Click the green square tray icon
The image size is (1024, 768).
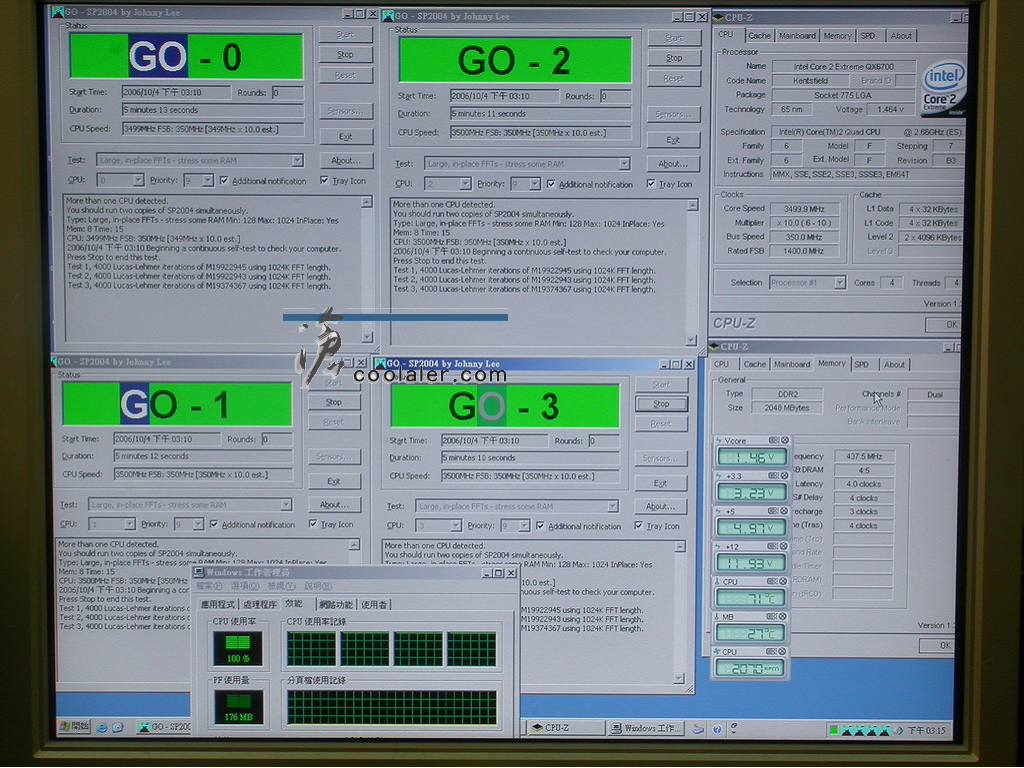point(833,730)
